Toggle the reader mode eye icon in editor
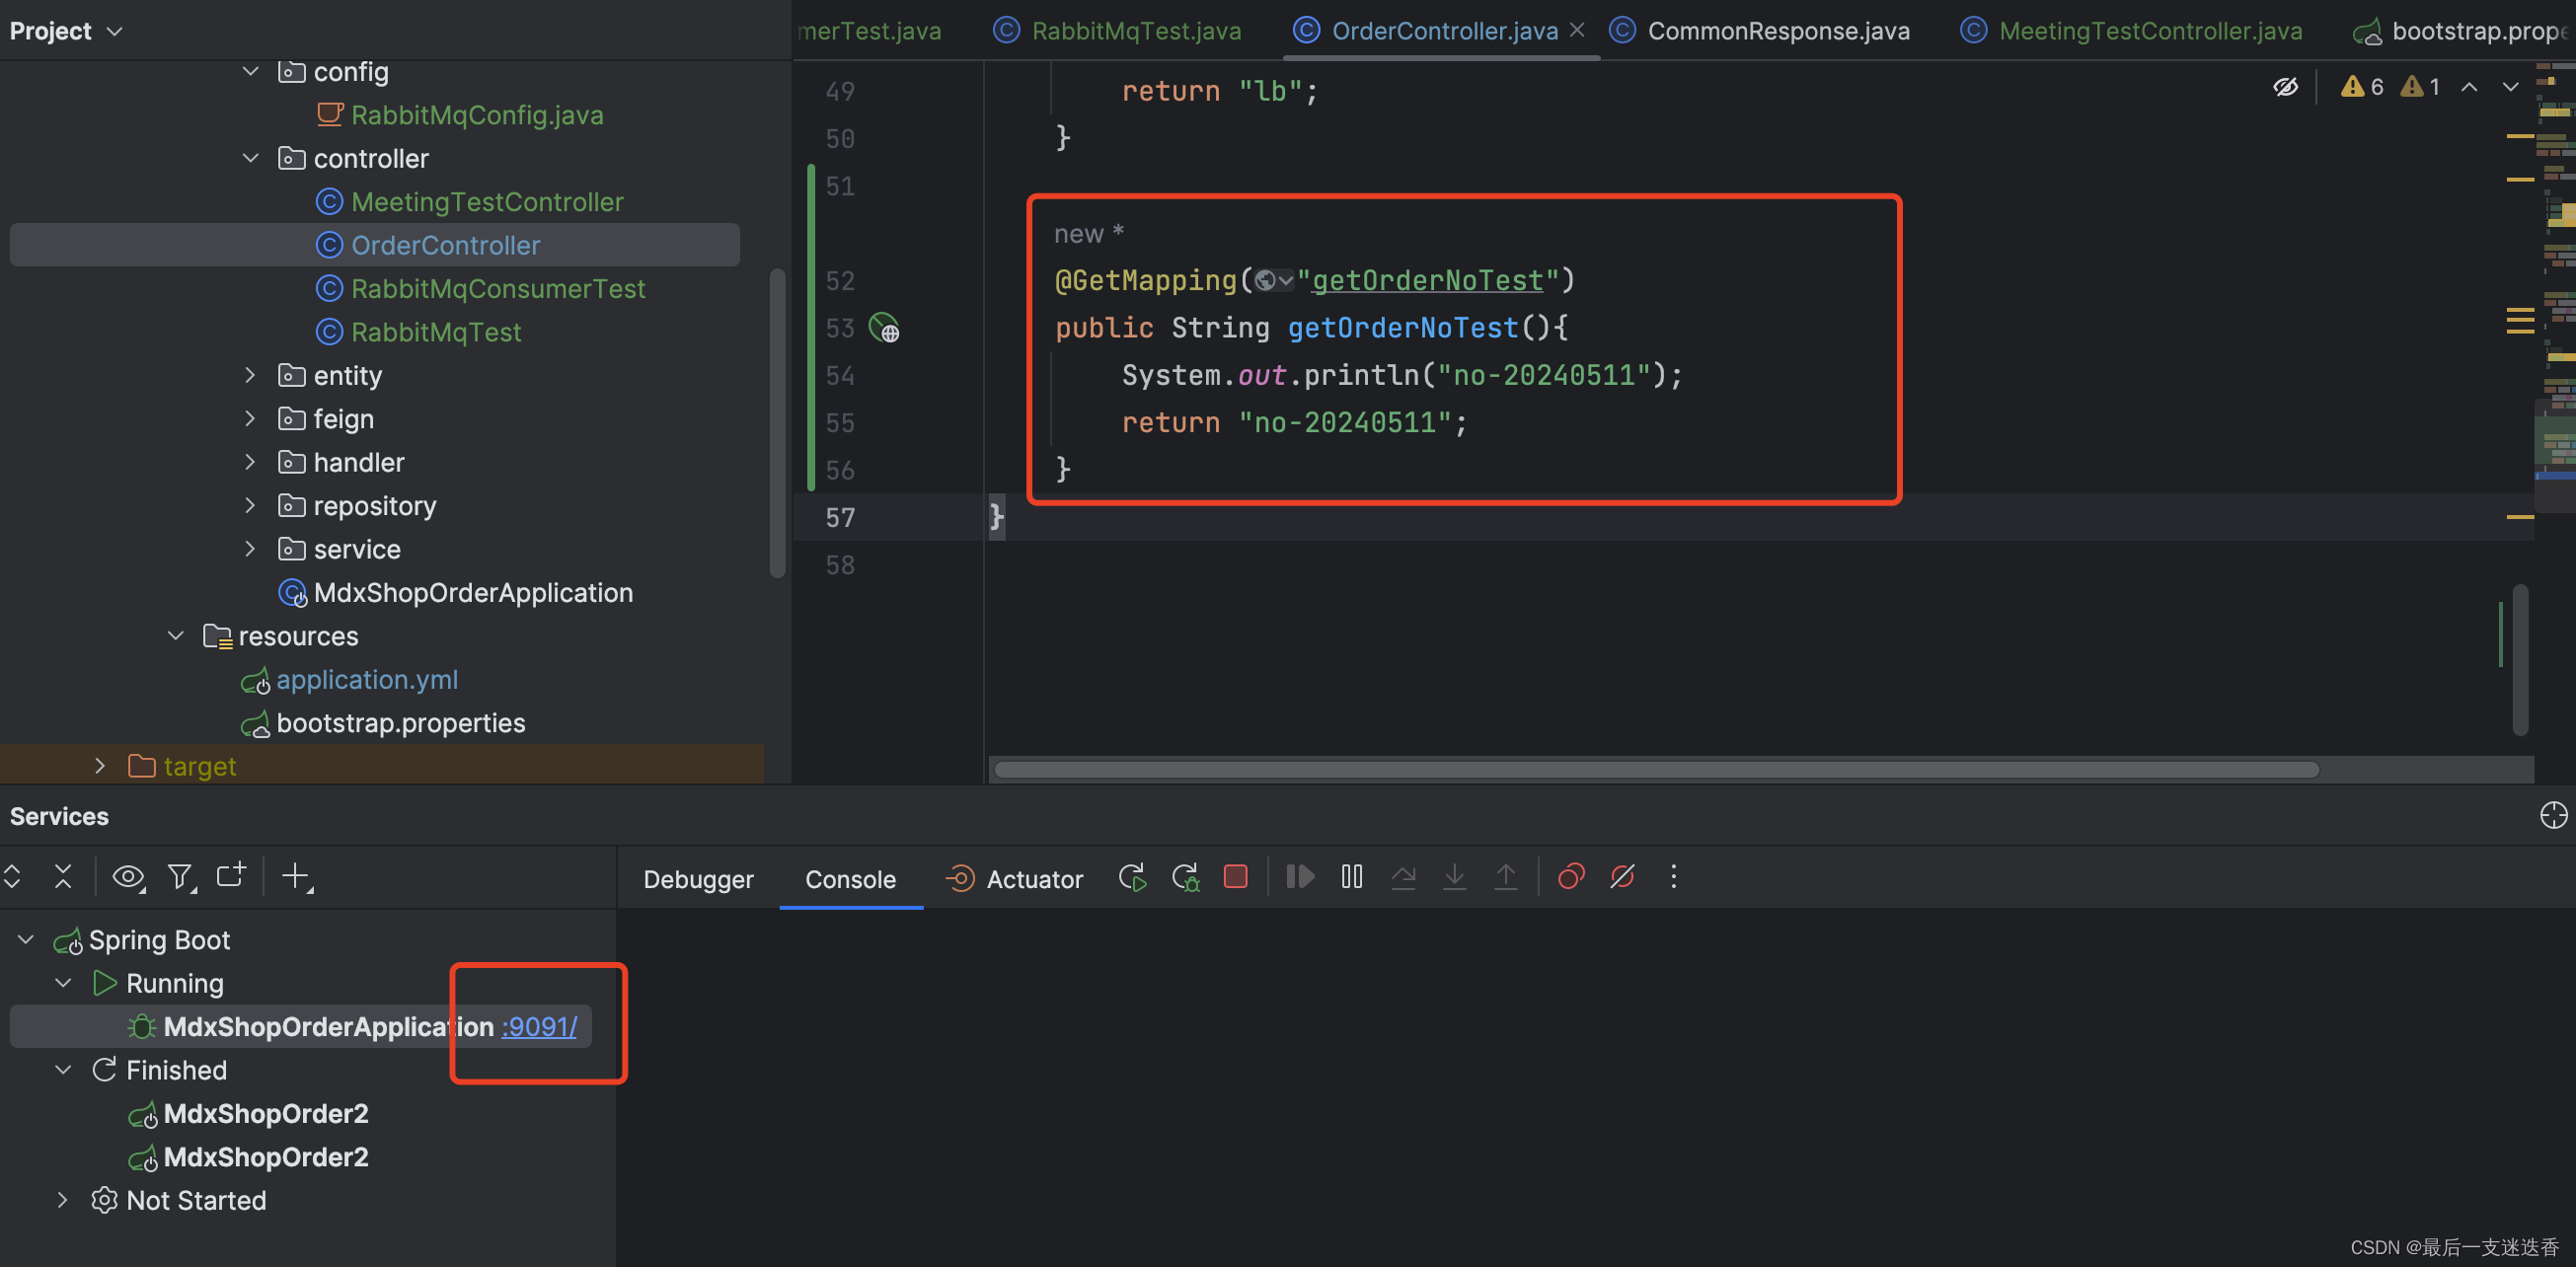Screen dimensions: 2576x1267 coord(2285,87)
